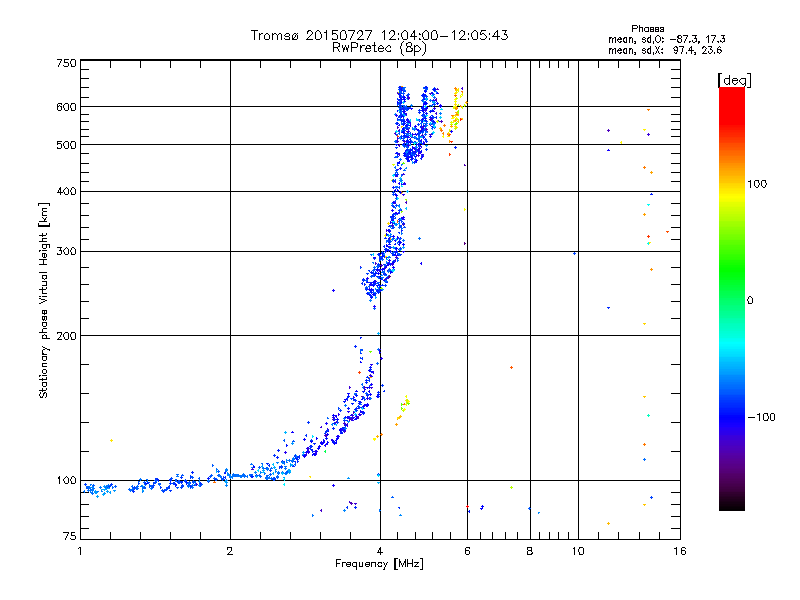
Task: Click the y-axis tick label 300
Action: (66, 252)
